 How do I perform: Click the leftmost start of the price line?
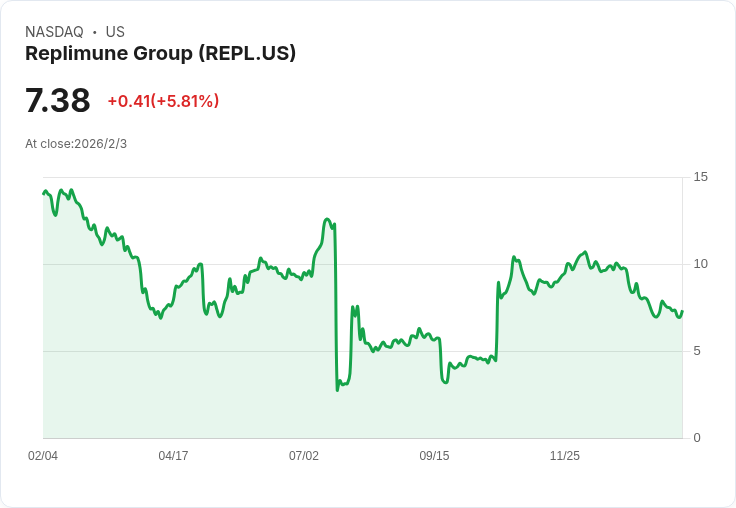point(44,193)
